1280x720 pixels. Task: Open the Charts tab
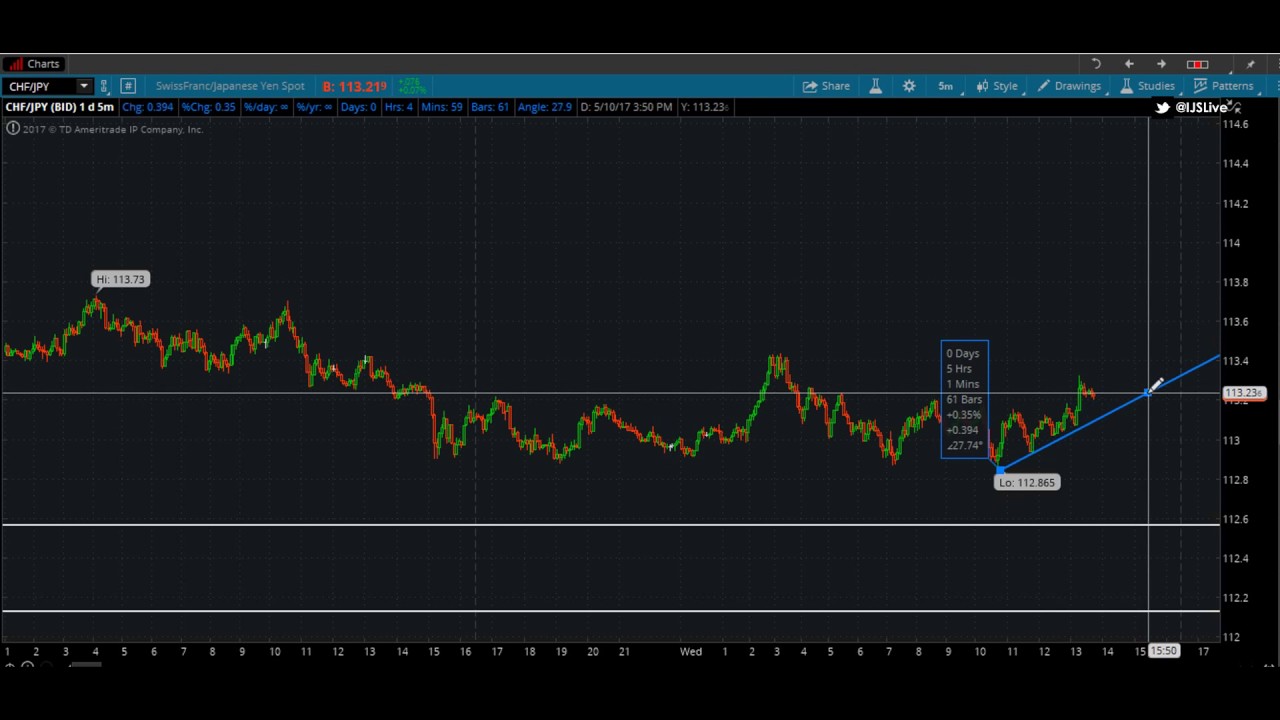[35, 64]
